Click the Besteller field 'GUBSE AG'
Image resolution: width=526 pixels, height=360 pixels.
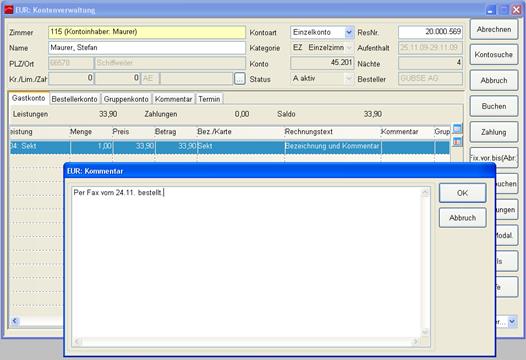point(430,79)
